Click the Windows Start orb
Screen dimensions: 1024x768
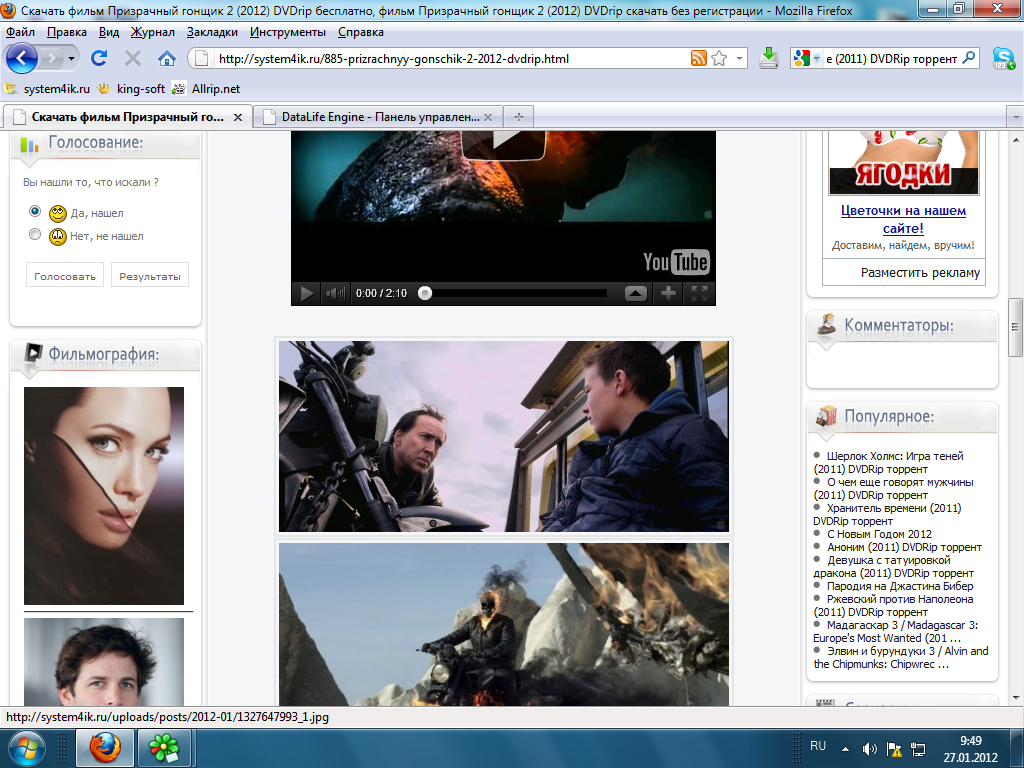(x=26, y=748)
